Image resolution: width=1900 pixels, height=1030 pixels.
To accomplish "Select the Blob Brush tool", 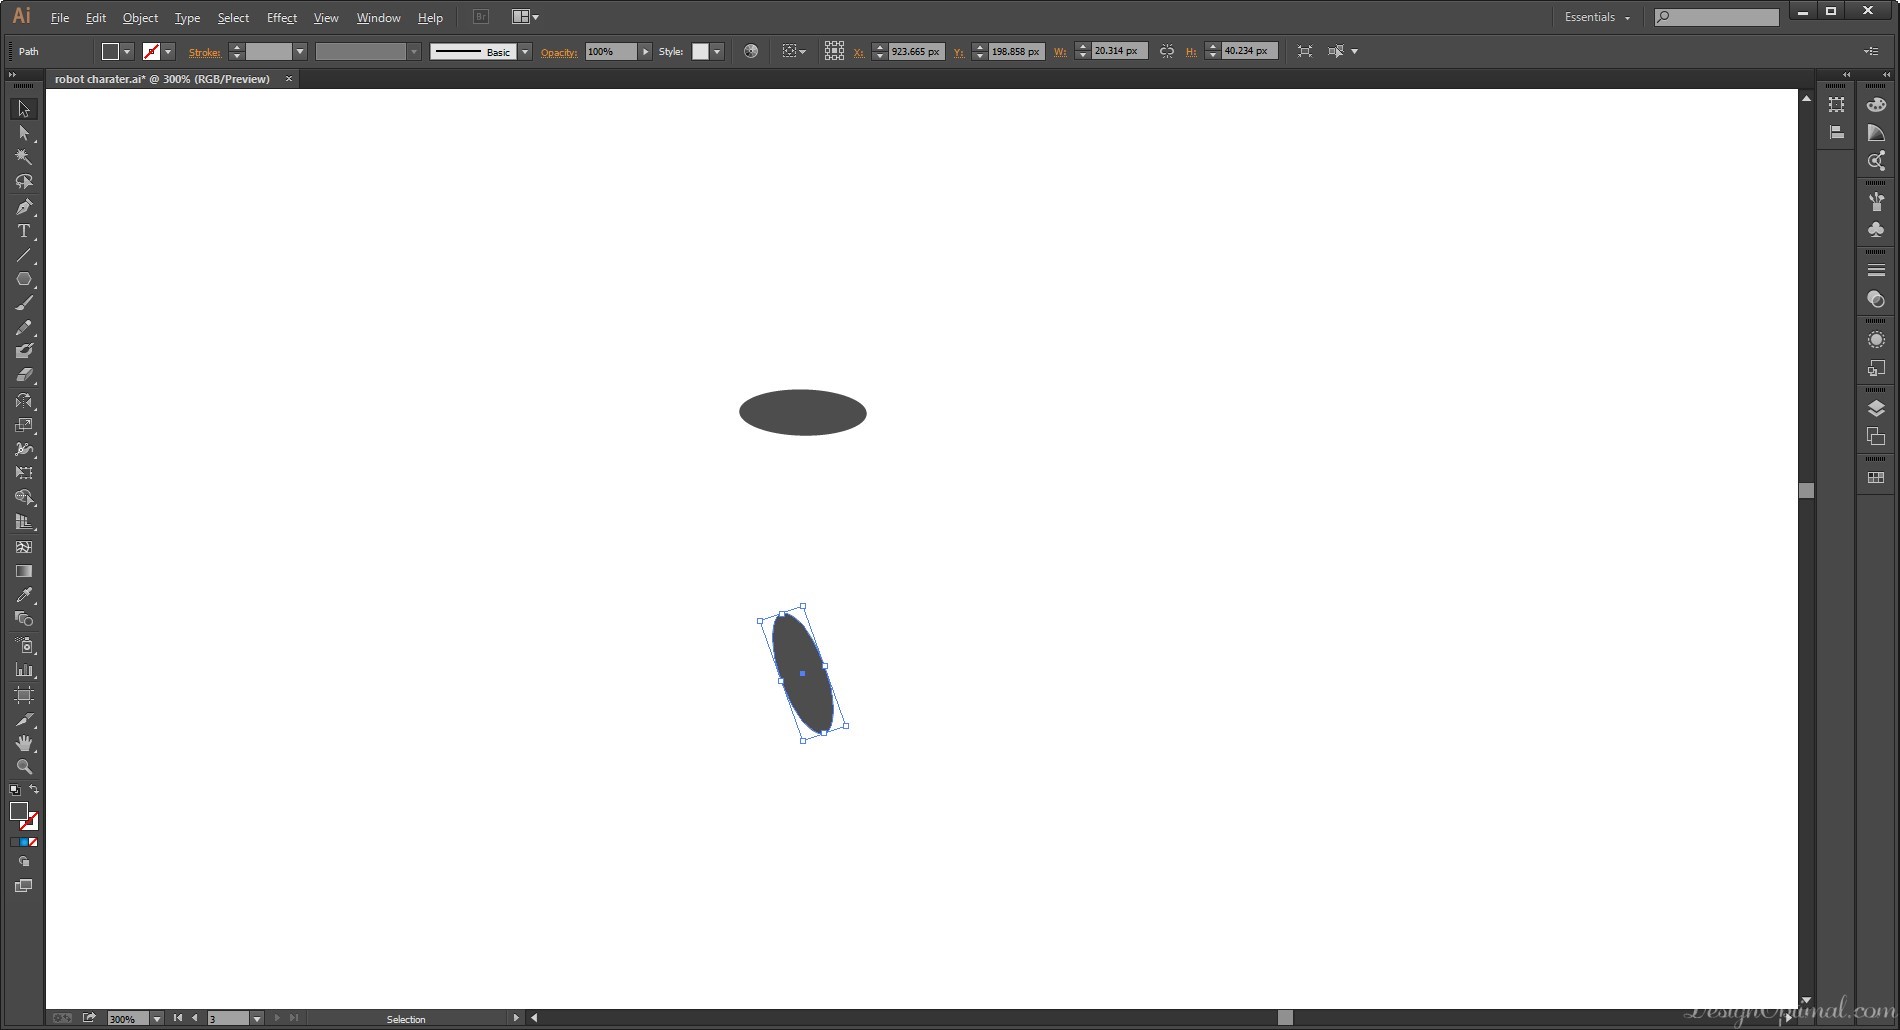I will click(x=24, y=351).
